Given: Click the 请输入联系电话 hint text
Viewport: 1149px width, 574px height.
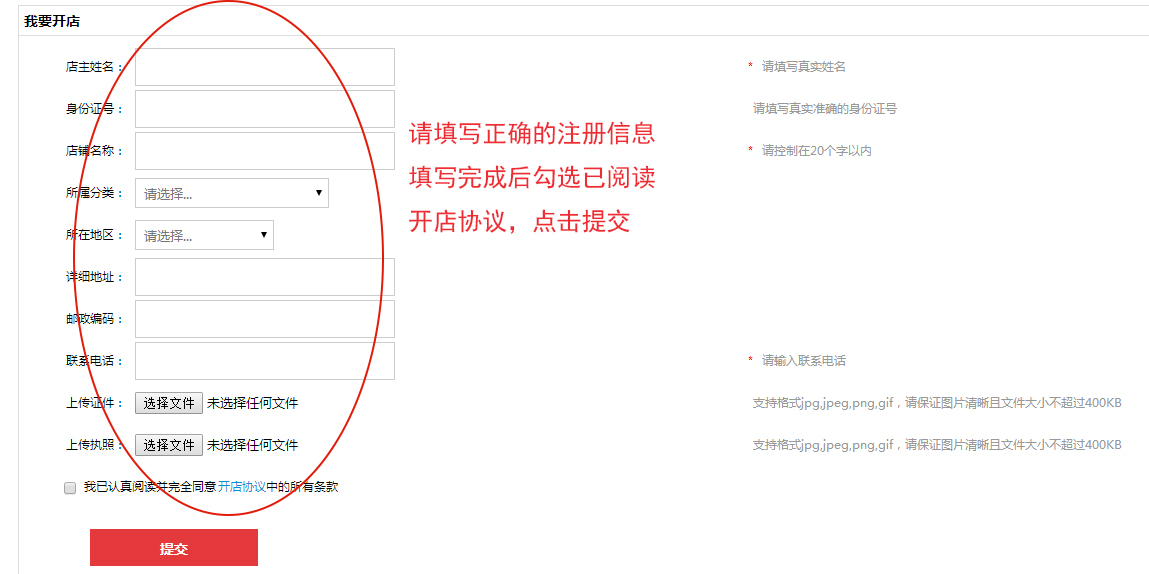Looking at the screenshot, I should (x=804, y=361).
